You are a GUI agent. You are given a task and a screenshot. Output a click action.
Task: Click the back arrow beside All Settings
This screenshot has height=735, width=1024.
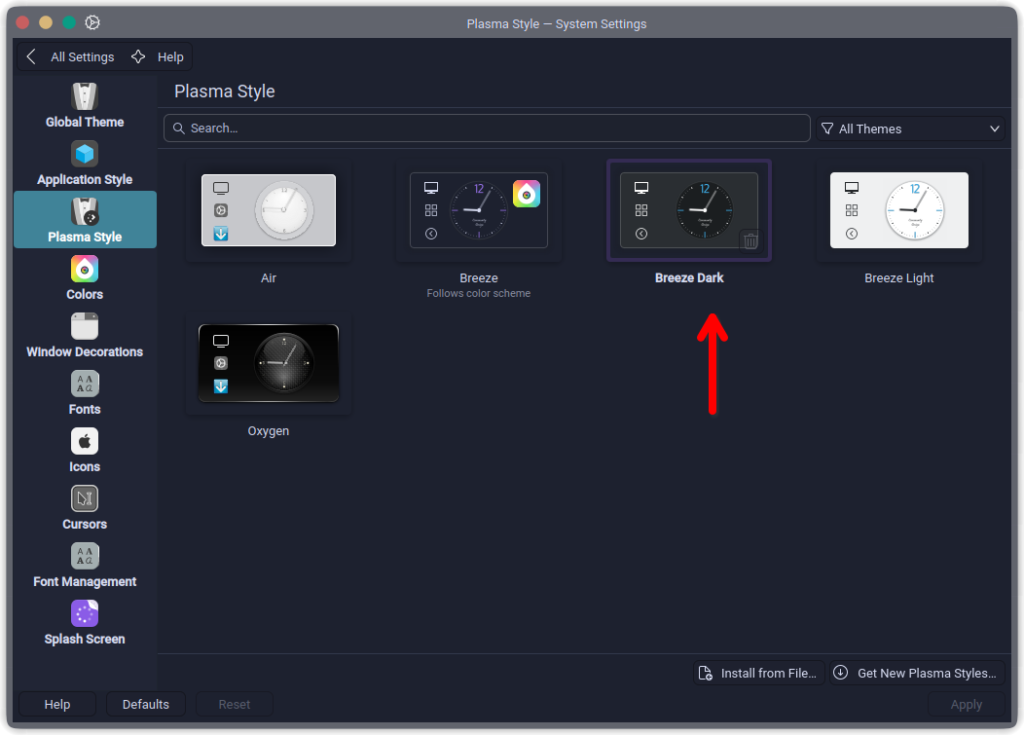pos(31,57)
